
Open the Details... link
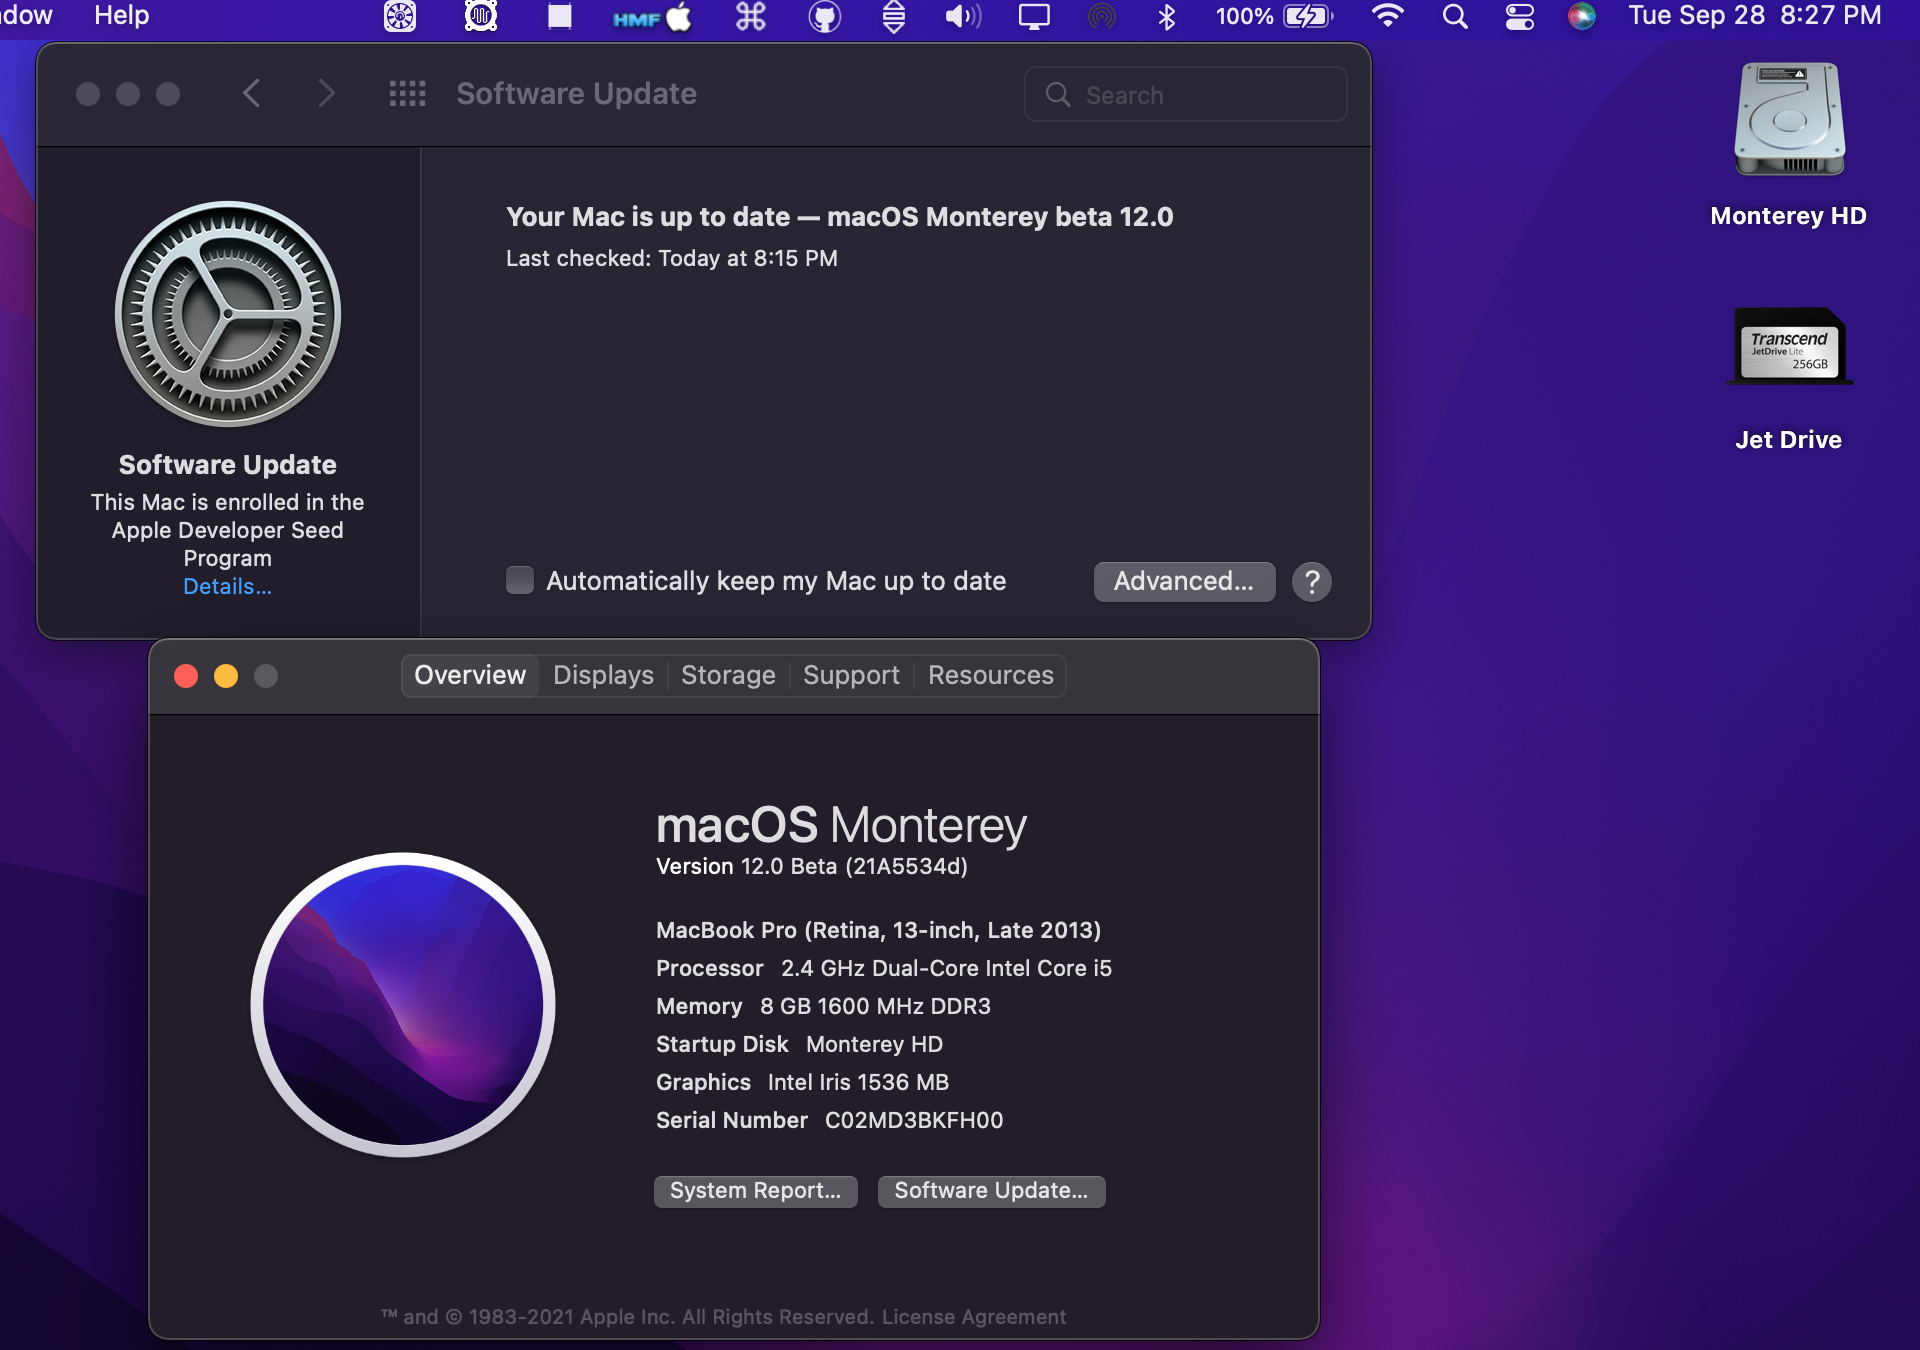pos(227,587)
